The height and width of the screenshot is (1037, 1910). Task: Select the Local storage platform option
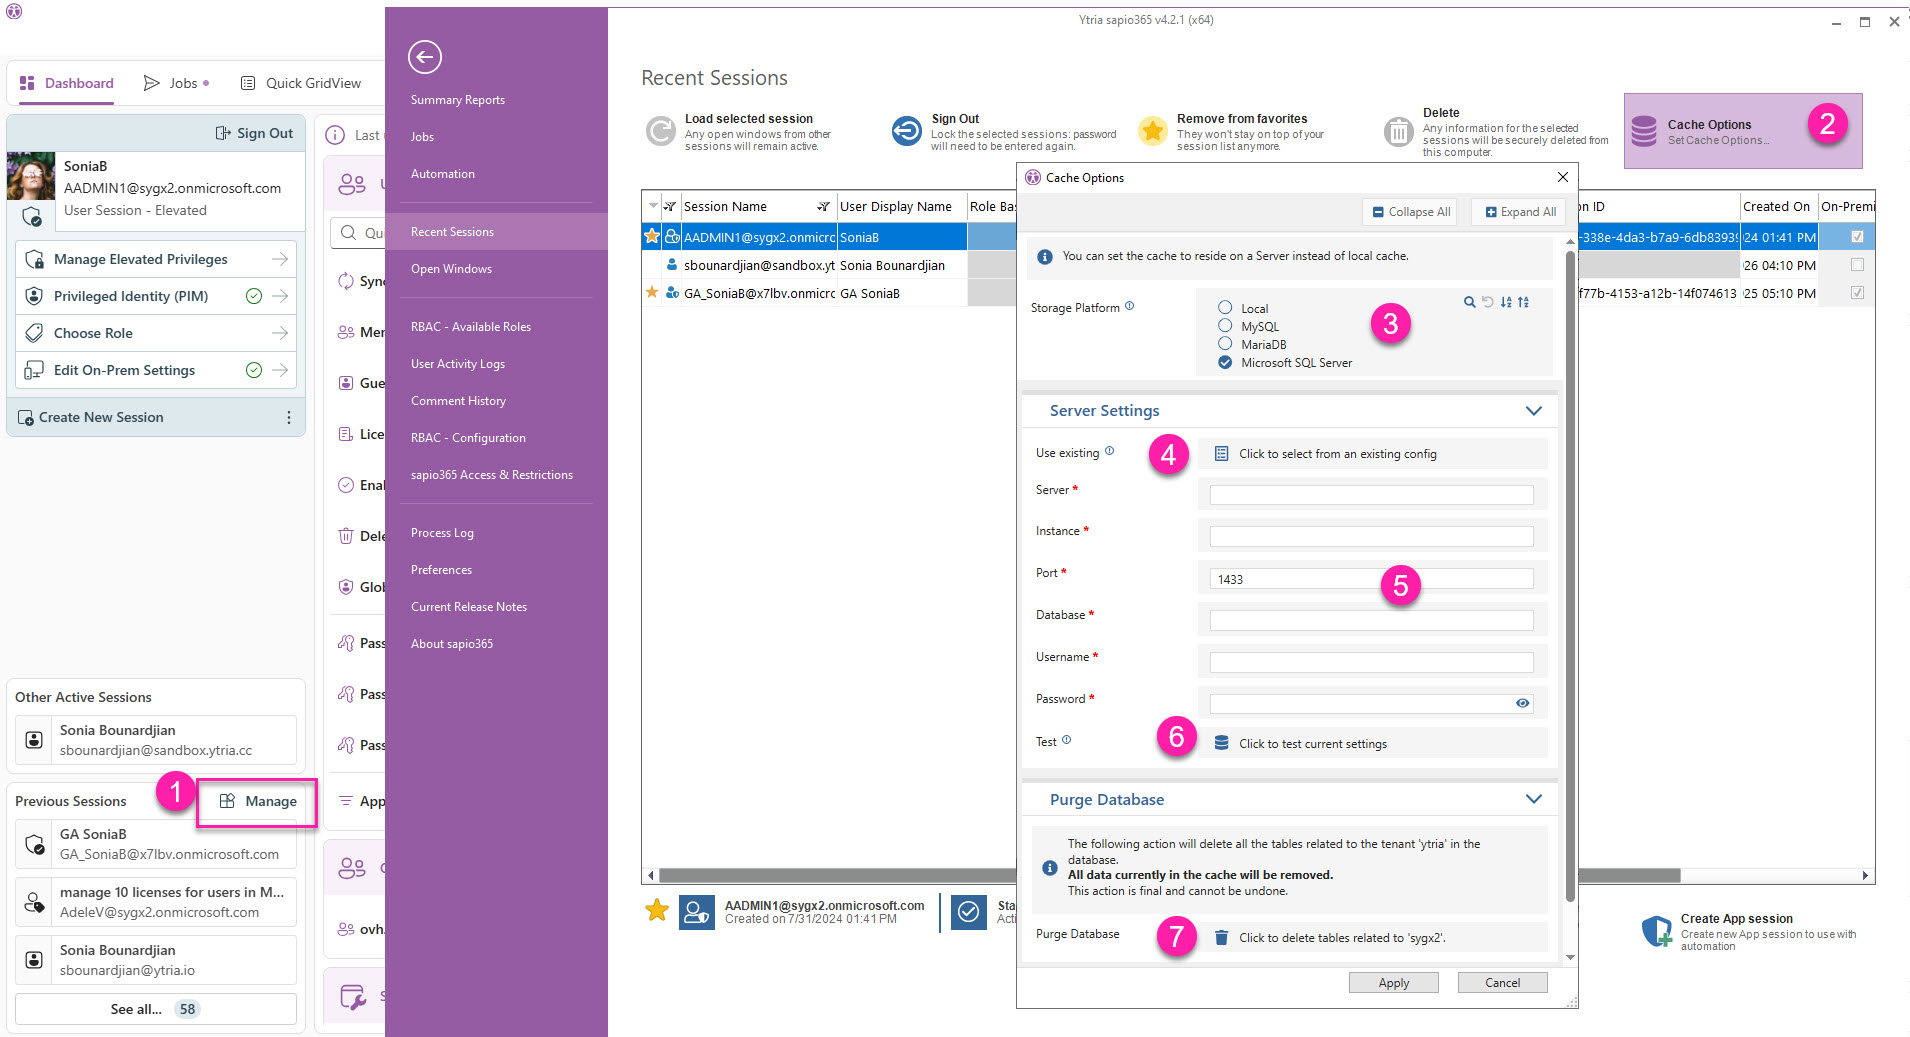pos(1225,307)
